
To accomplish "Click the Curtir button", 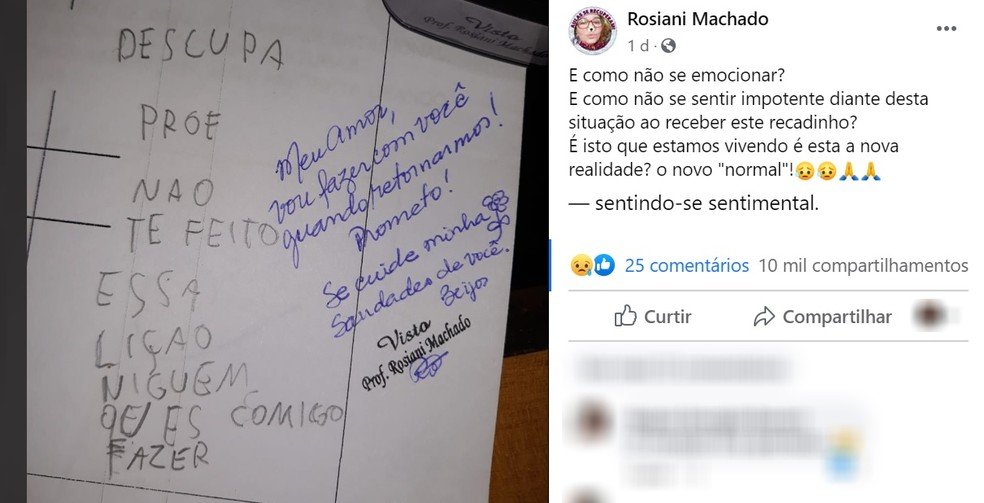I will point(653,317).
